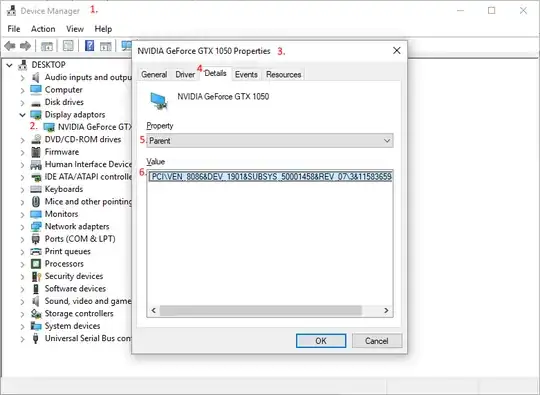
Task: Click the System devices icon
Action: (x=36, y=326)
